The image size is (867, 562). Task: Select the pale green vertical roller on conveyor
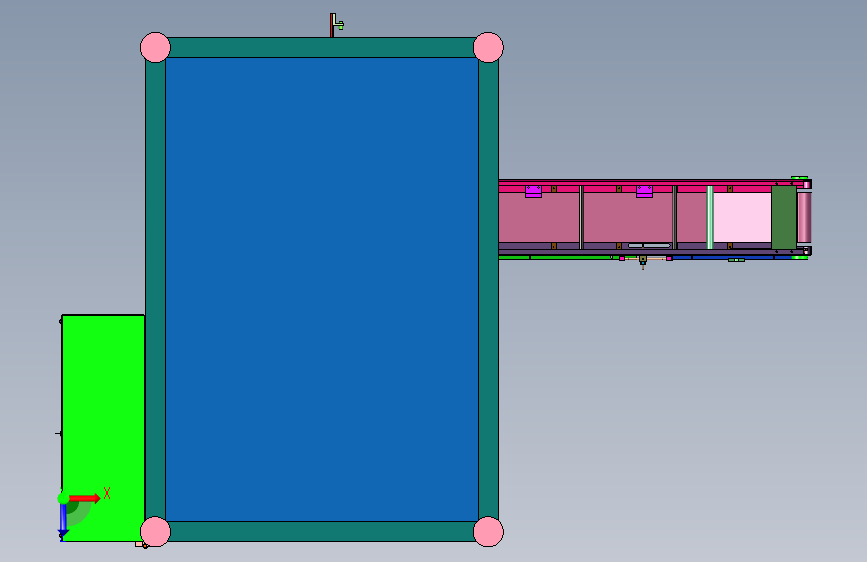tap(710, 217)
